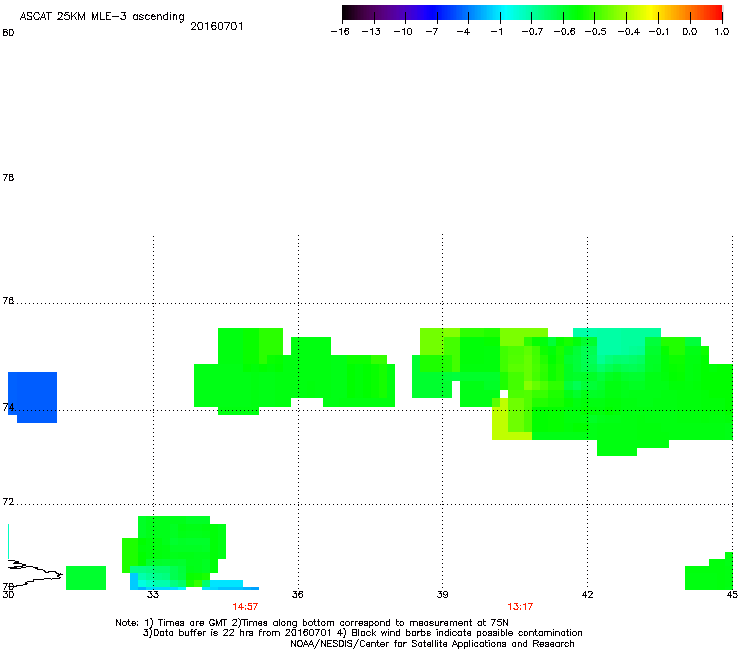Click the latitude axis label 74
The height and width of the screenshot is (650, 740).
(8, 407)
